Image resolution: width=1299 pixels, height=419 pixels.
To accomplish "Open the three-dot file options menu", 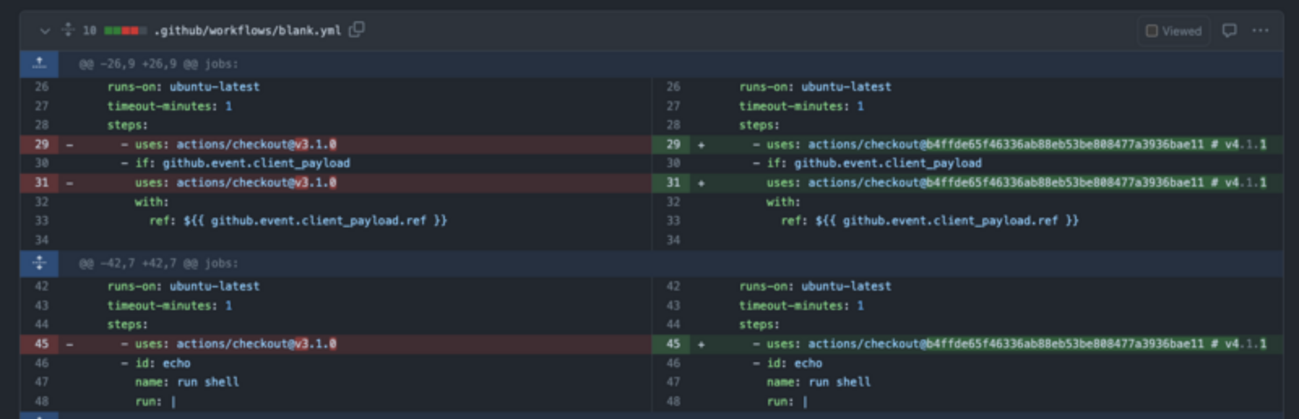I will [1260, 31].
